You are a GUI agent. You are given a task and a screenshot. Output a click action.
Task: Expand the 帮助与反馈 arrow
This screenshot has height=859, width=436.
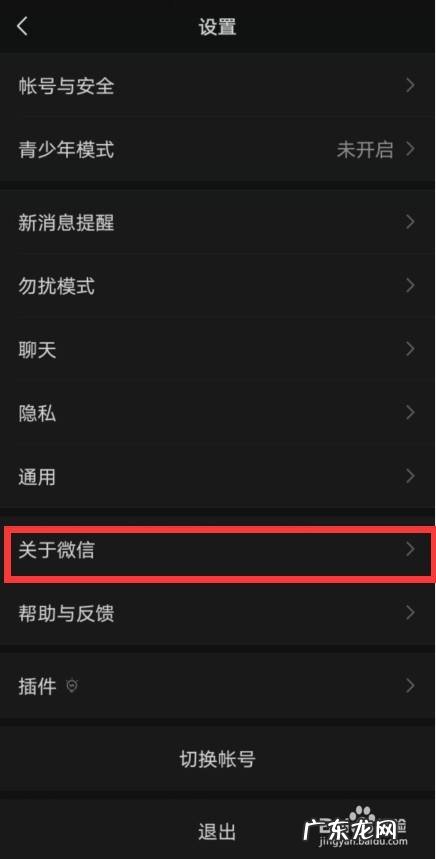click(410, 613)
